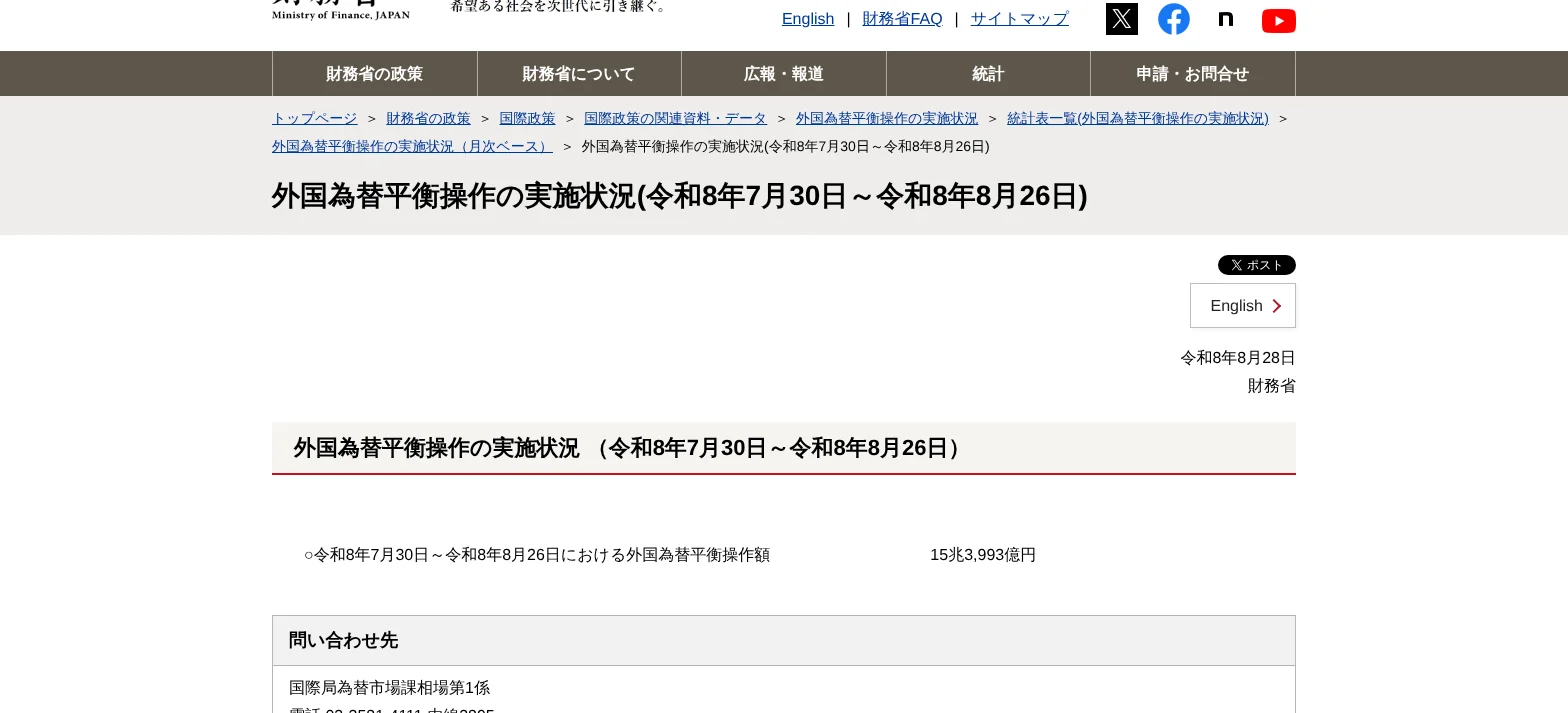Open the 財務省FAQ link
The width and height of the screenshot is (1568, 713).
pyautogui.click(x=902, y=19)
